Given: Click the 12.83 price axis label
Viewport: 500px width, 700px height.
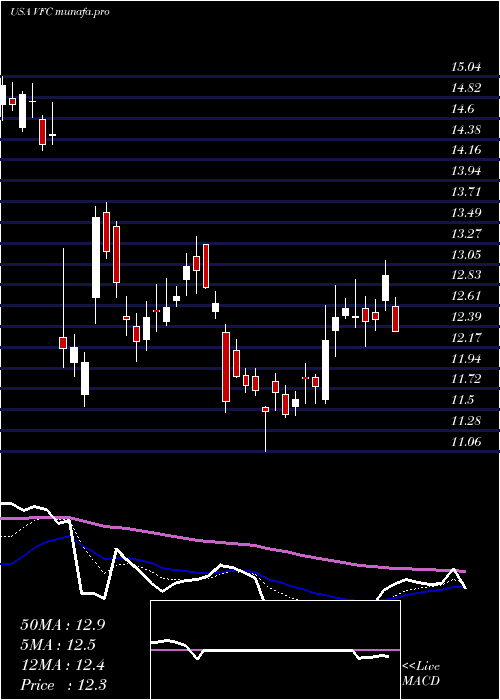Looking at the screenshot, I should coord(466,275).
